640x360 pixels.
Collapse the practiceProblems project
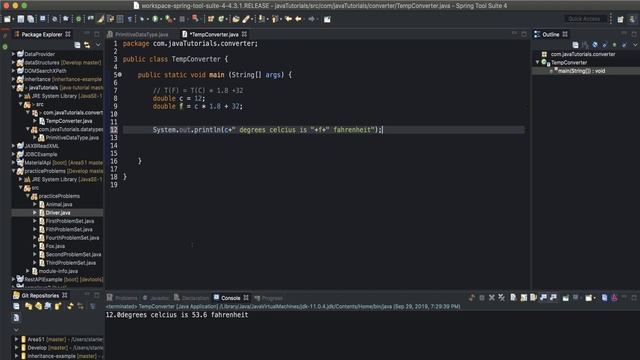pyautogui.click(x=13, y=171)
